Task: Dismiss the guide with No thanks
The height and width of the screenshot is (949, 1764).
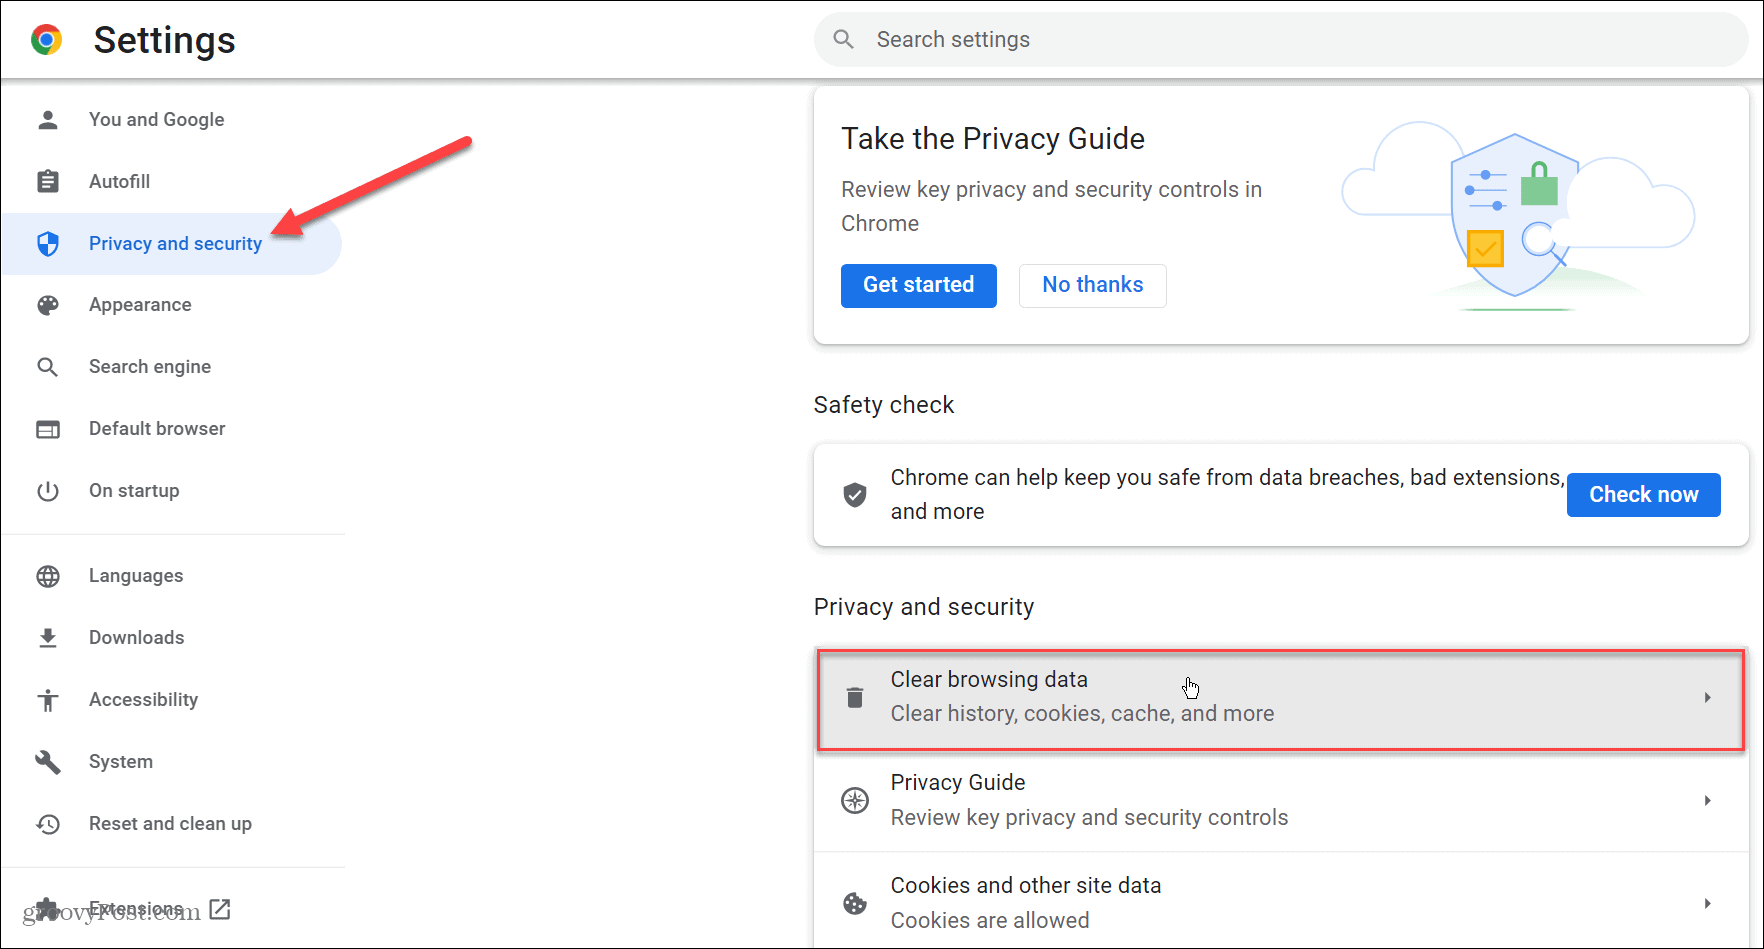Action: [1092, 285]
